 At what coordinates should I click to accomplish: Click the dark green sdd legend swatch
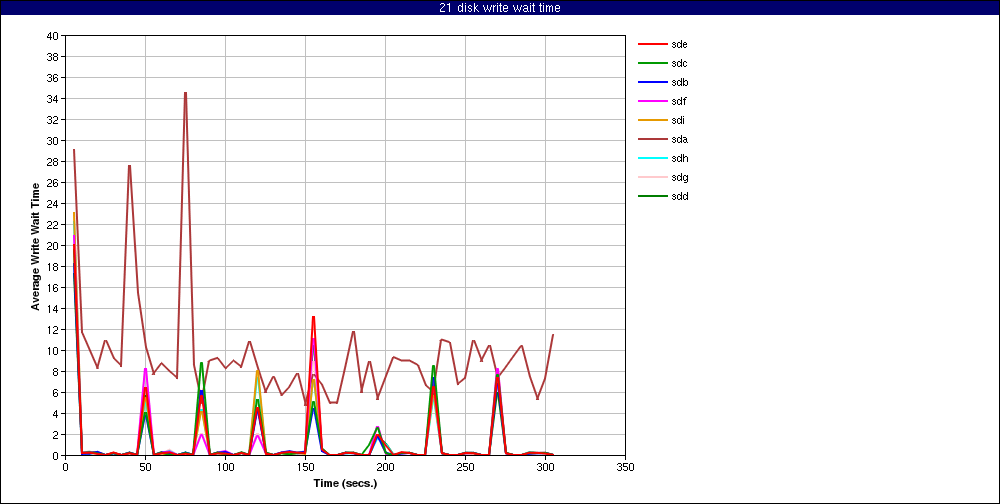[652, 196]
